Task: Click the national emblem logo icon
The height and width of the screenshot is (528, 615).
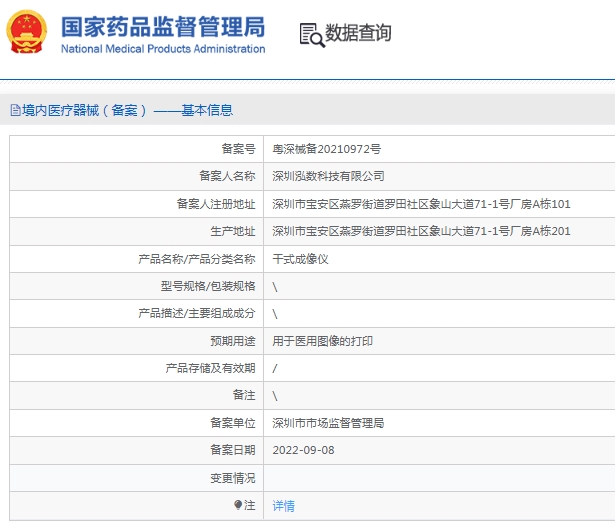Action: [x=26, y=32]
